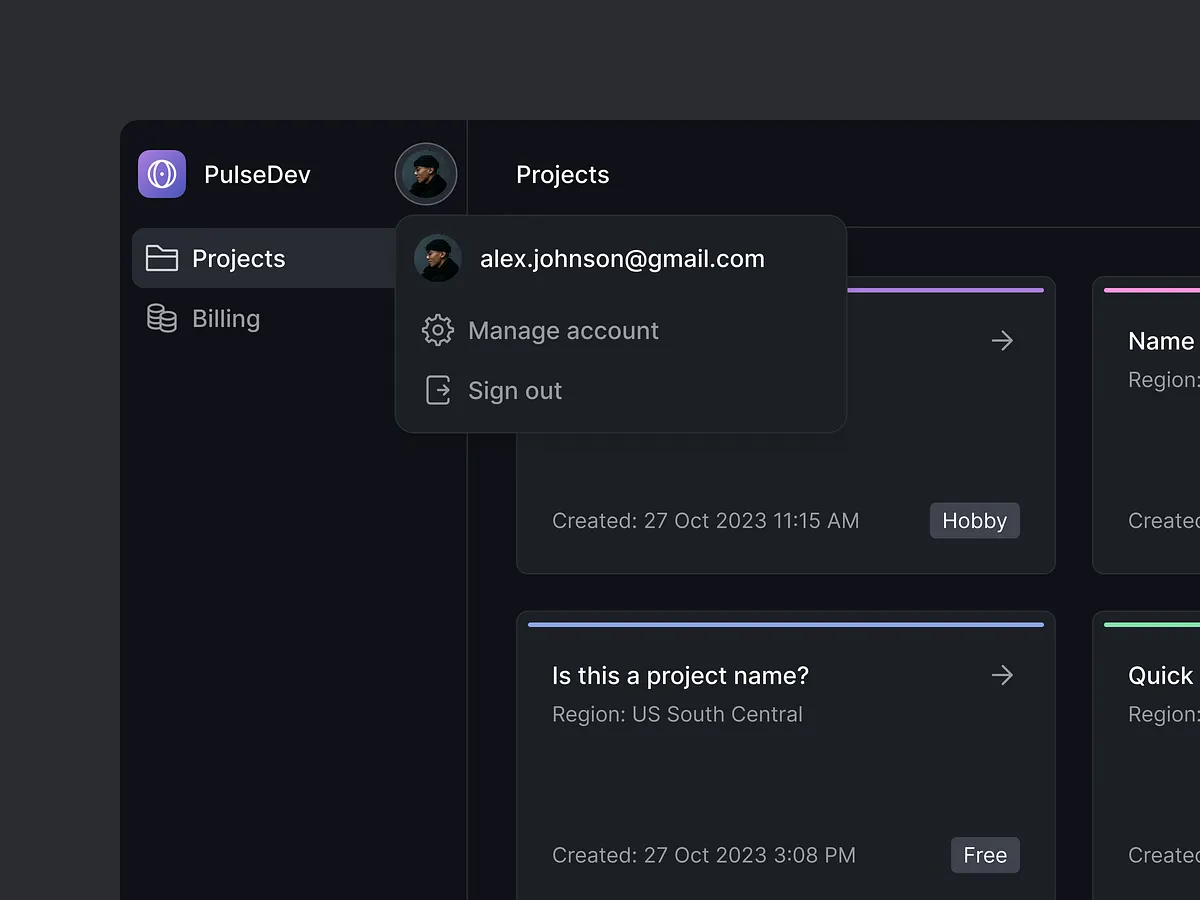Viewport: 1200px width, 900px height.
Task: Click the Billing coins icon
Action: (162, 318)
